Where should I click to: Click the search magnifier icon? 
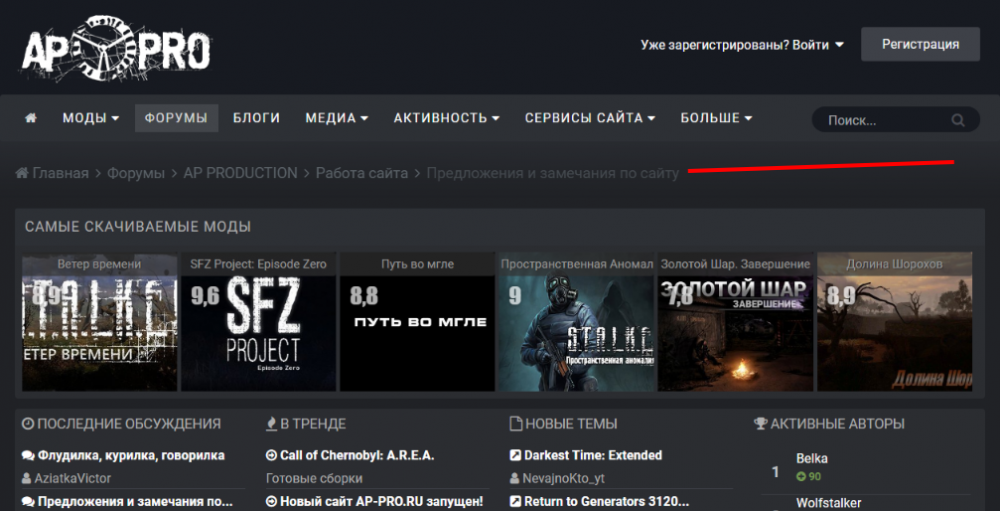point(957,120)
